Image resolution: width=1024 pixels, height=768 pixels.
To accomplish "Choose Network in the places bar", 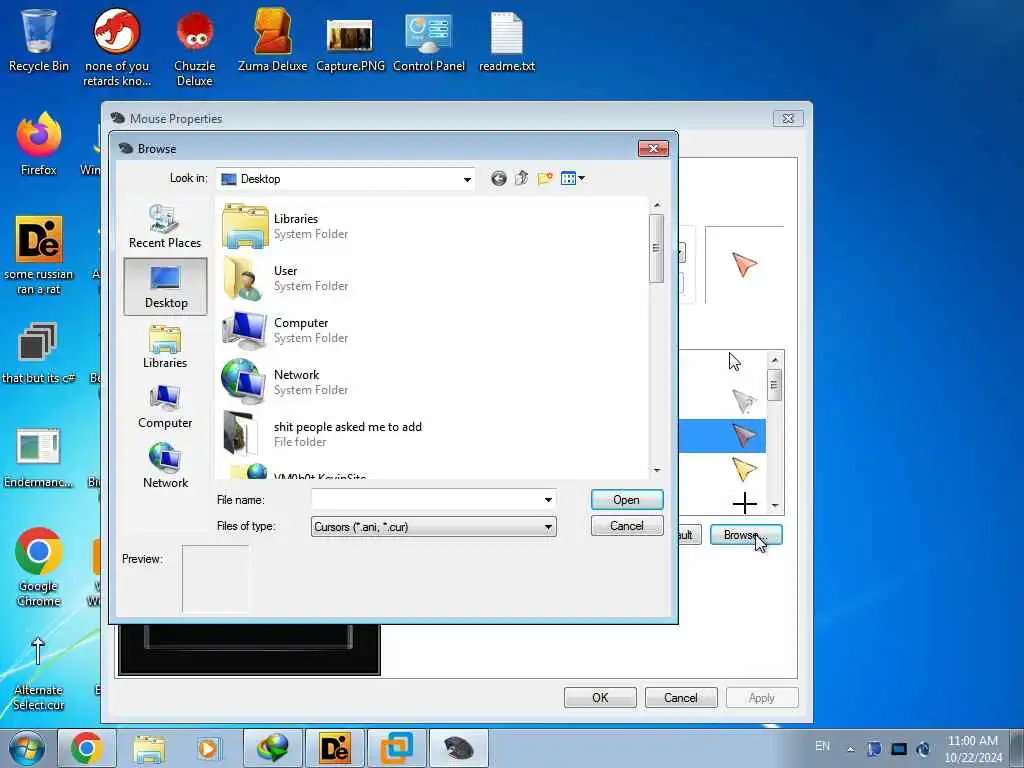I will pos(165,466).
